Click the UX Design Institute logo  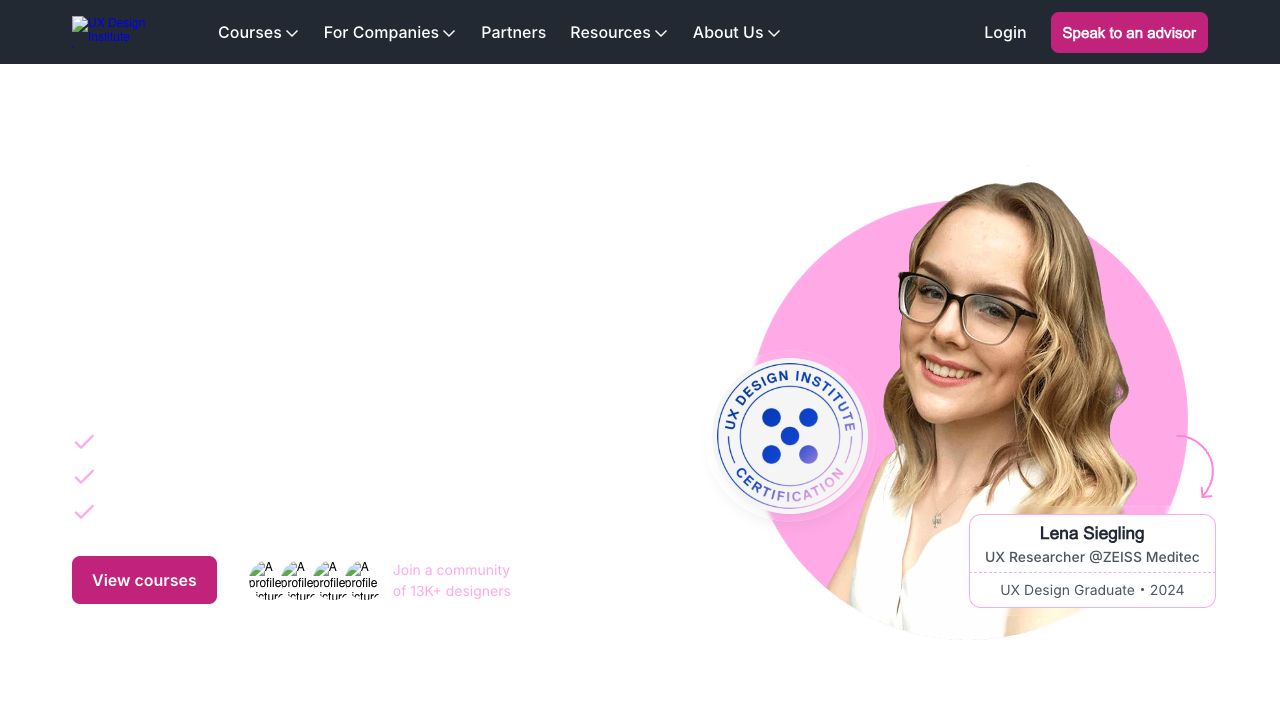(110, 31)
